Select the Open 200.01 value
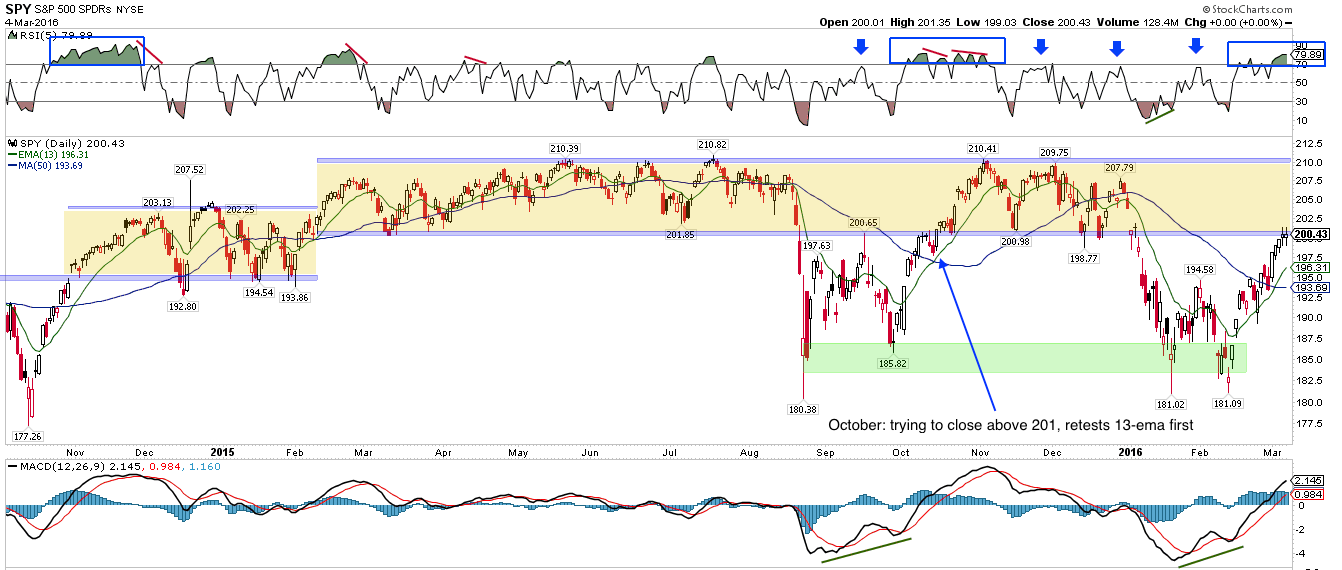1342x570 pixels. (x=853, y=21)
